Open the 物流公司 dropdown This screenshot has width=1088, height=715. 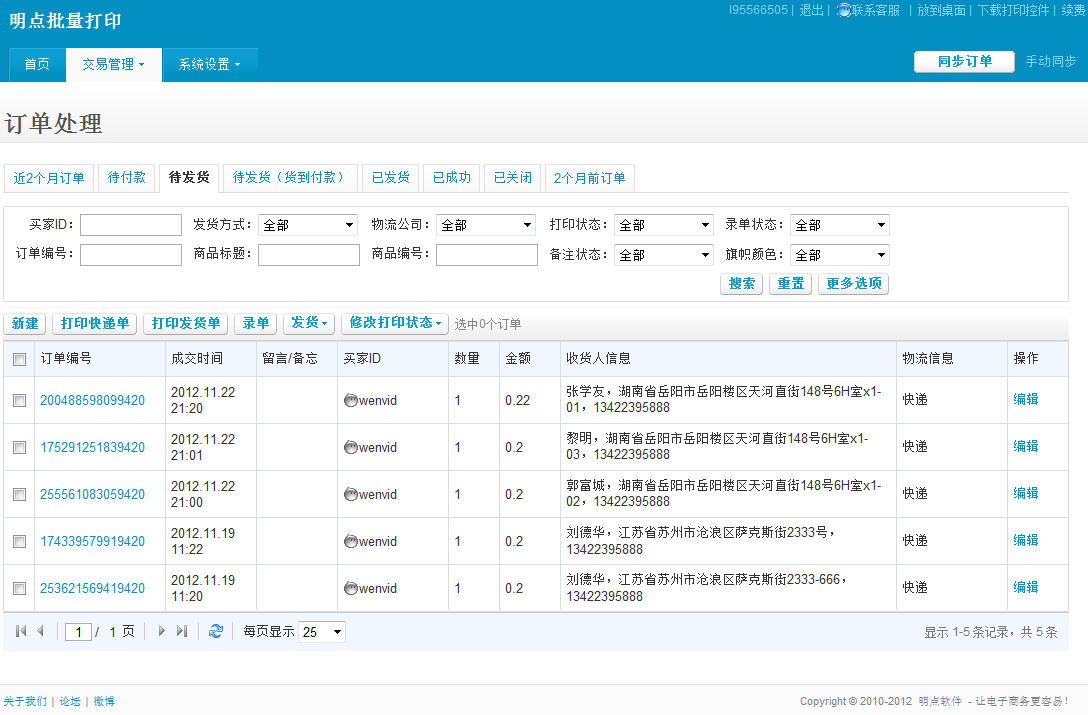(486, 225)
